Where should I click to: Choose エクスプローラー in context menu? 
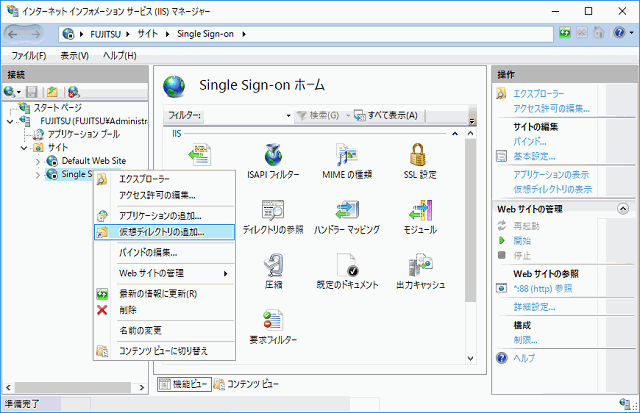pos(164,179)
